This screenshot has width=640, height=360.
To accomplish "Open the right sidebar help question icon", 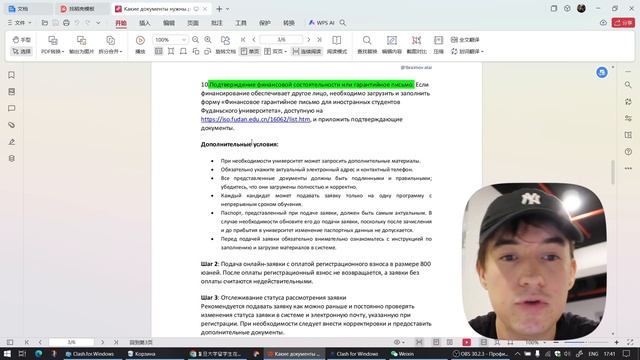I will point(628,151).
